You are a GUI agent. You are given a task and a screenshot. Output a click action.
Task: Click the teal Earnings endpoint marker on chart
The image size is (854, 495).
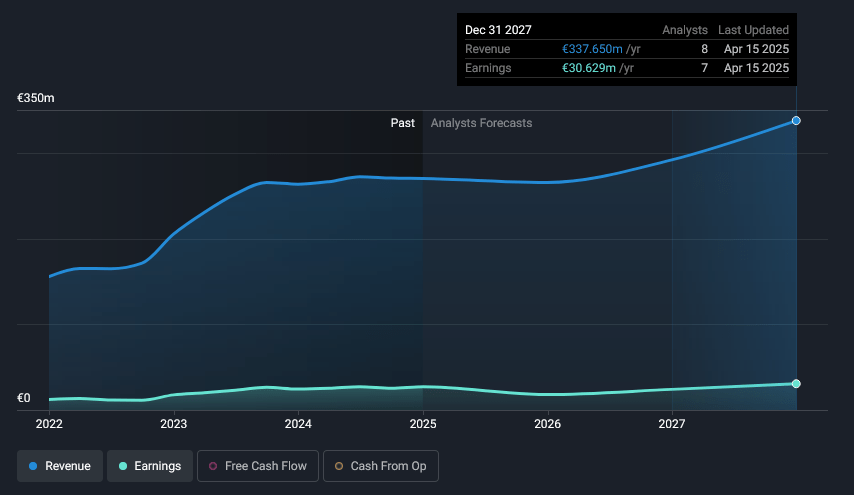click(796, 384)
